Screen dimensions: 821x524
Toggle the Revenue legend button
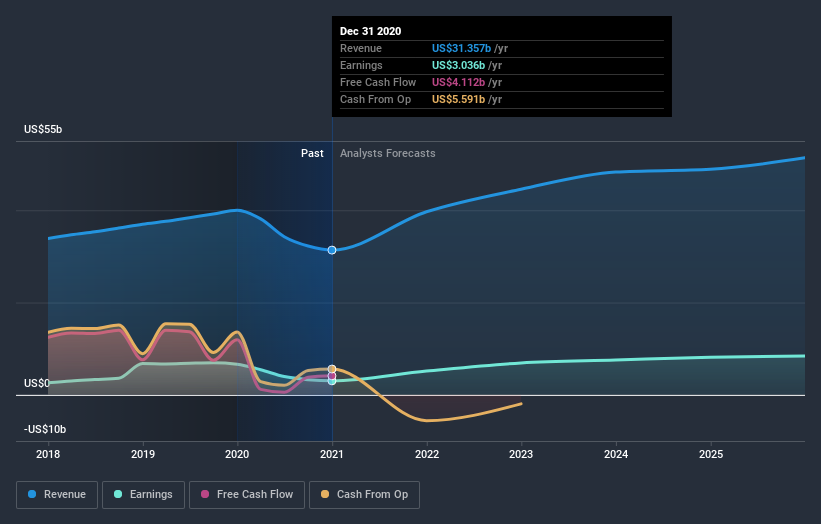point(57,495)
